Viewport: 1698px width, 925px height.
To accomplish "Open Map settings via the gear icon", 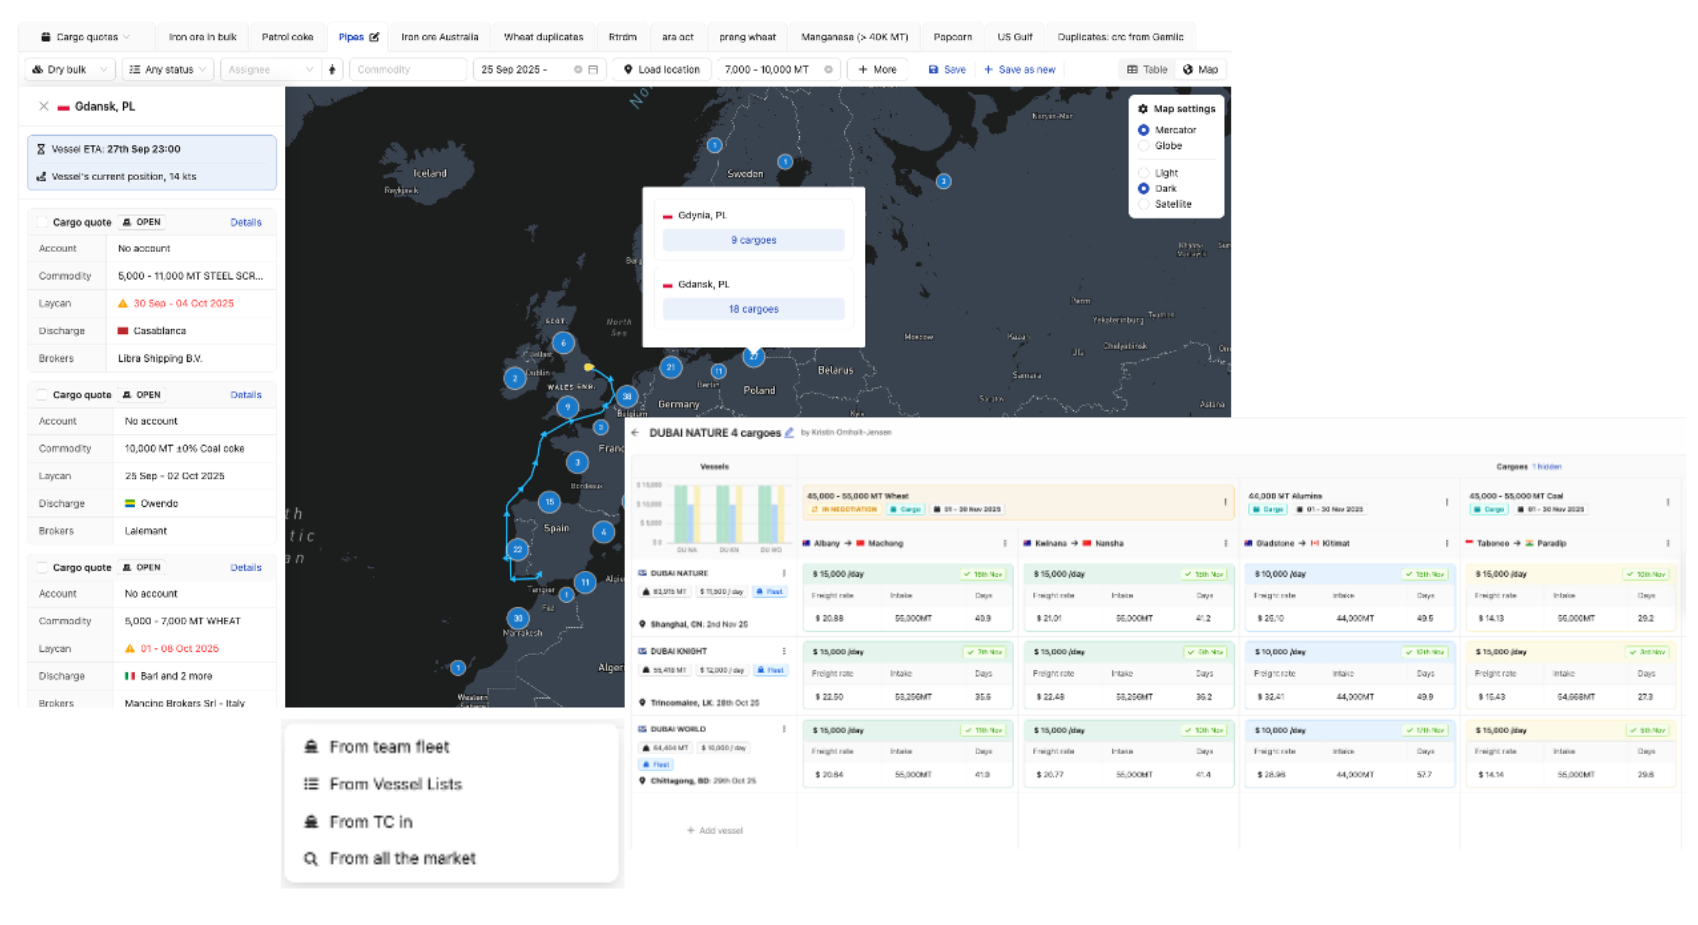I will [x=1143, y=109].
